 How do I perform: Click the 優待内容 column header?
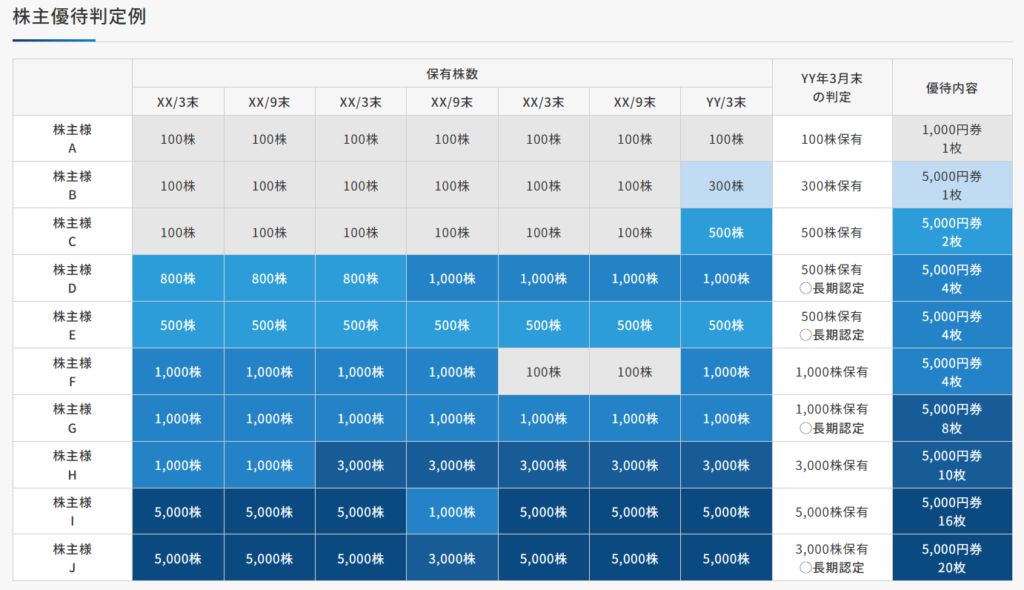pos(952,88)
